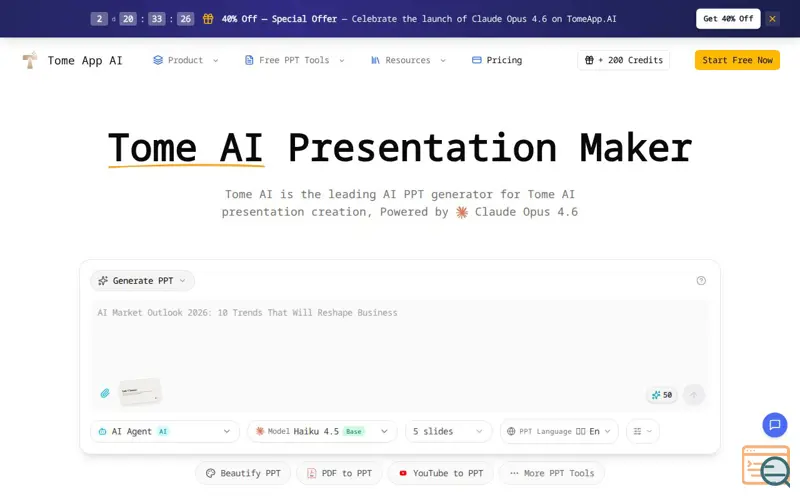Click the 40% Off Special Offer text
The image size is (800, 500).
(x=279, y=19)
